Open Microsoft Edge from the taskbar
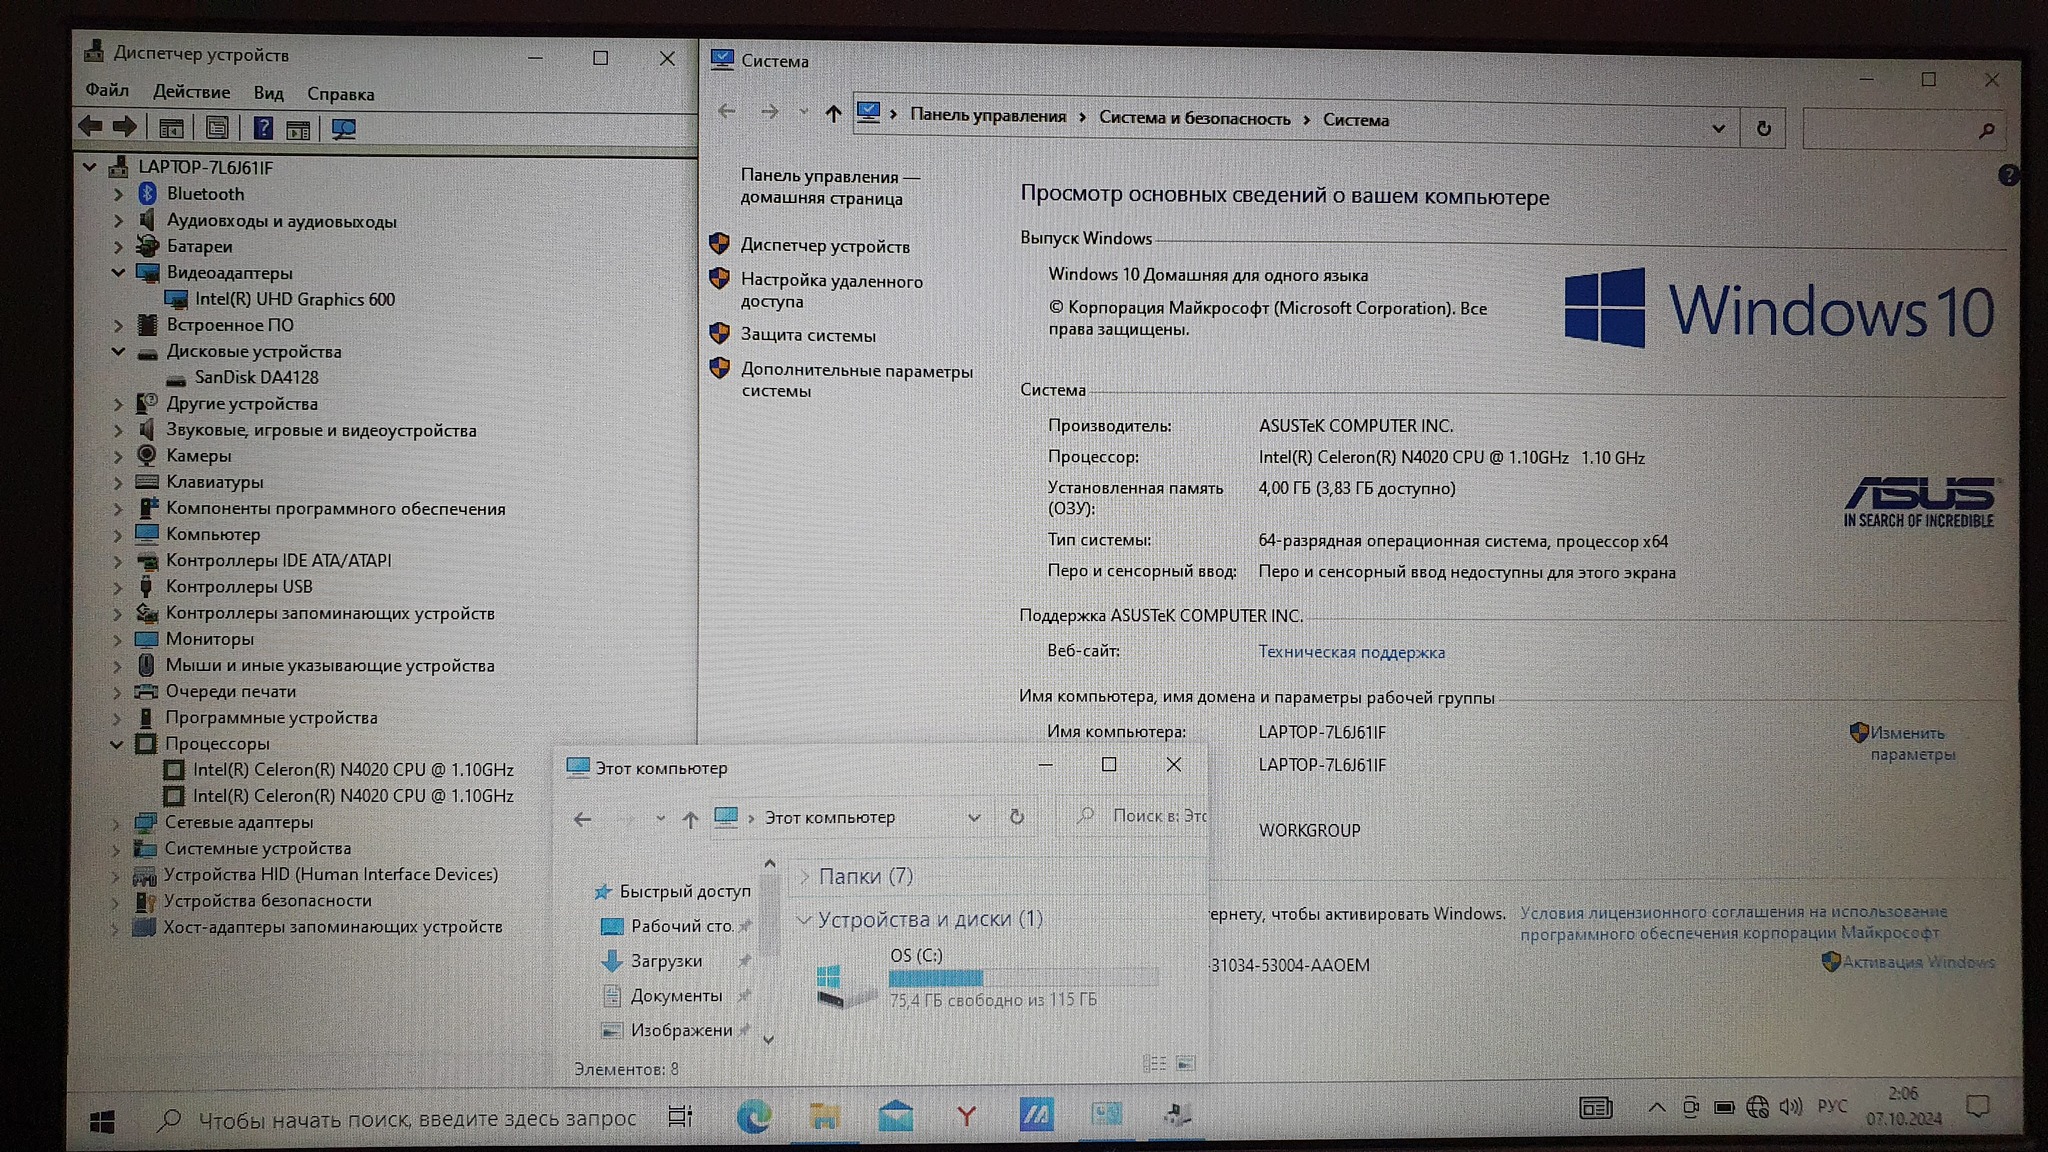This screenshot has width=2048, height=1152. (753, 1116)
